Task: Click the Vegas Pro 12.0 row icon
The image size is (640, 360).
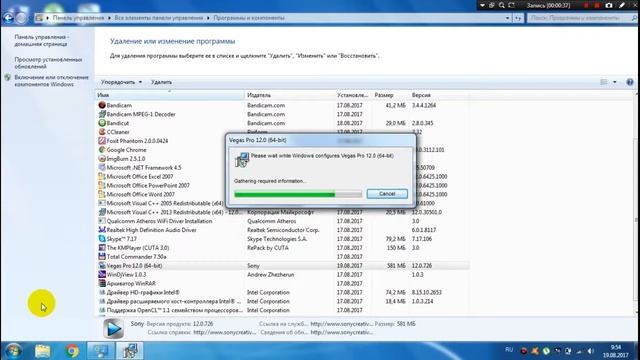Action: coord(102,266)
